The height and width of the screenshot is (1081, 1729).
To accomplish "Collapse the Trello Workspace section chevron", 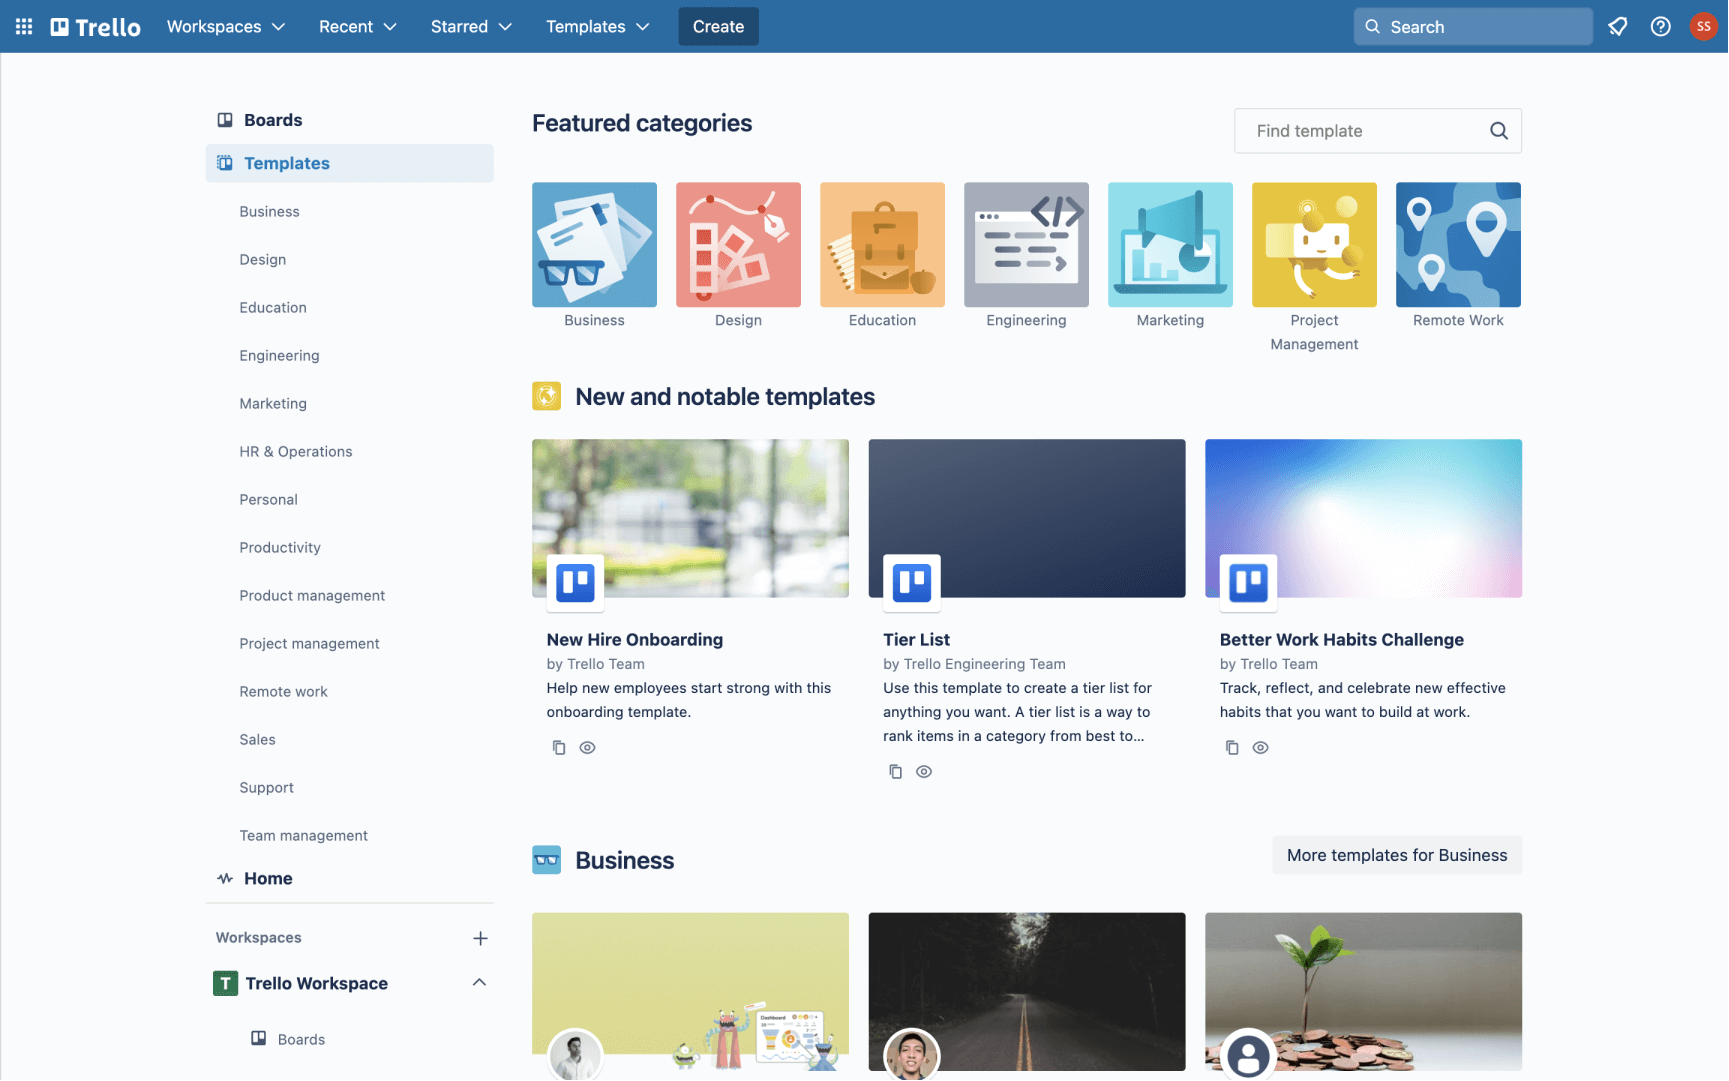I will (480, 983).
